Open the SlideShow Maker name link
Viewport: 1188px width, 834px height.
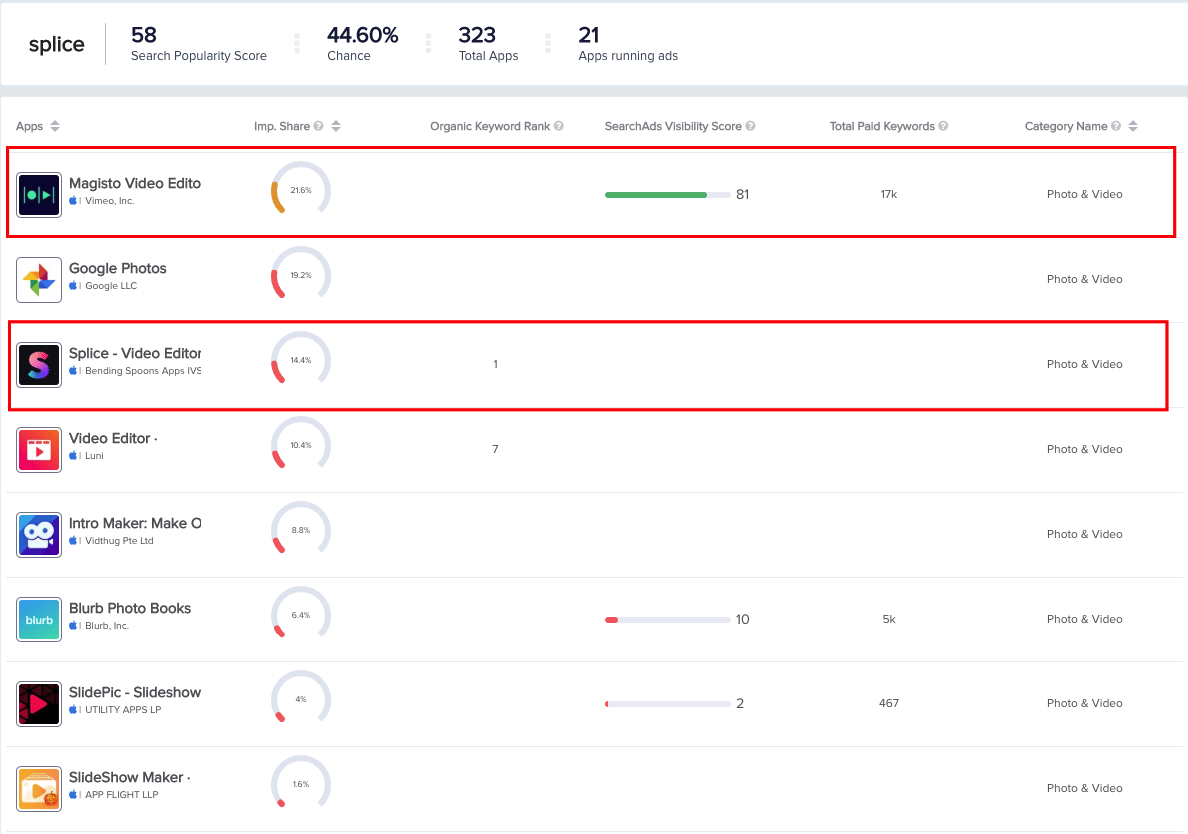[x=130, y=777]
